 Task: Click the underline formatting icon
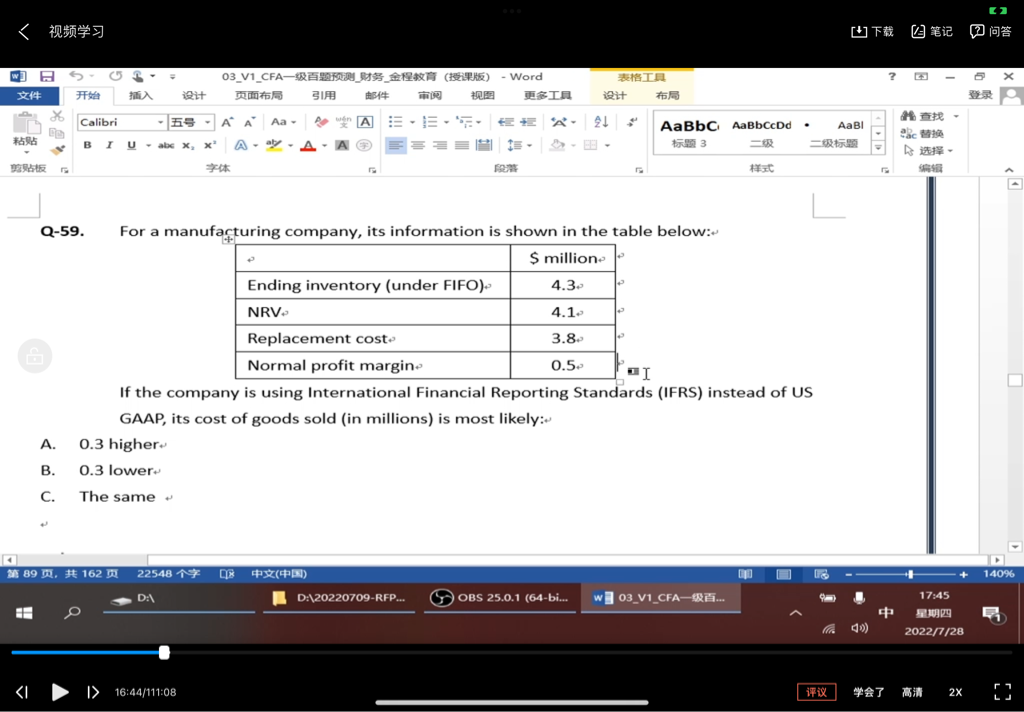pos(131,146)
